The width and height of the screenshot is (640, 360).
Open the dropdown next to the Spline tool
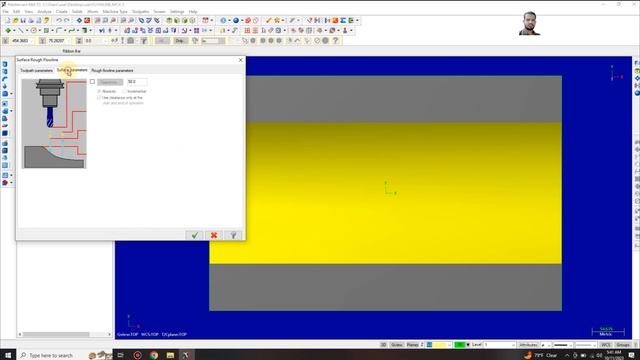(x=77, y=31)
